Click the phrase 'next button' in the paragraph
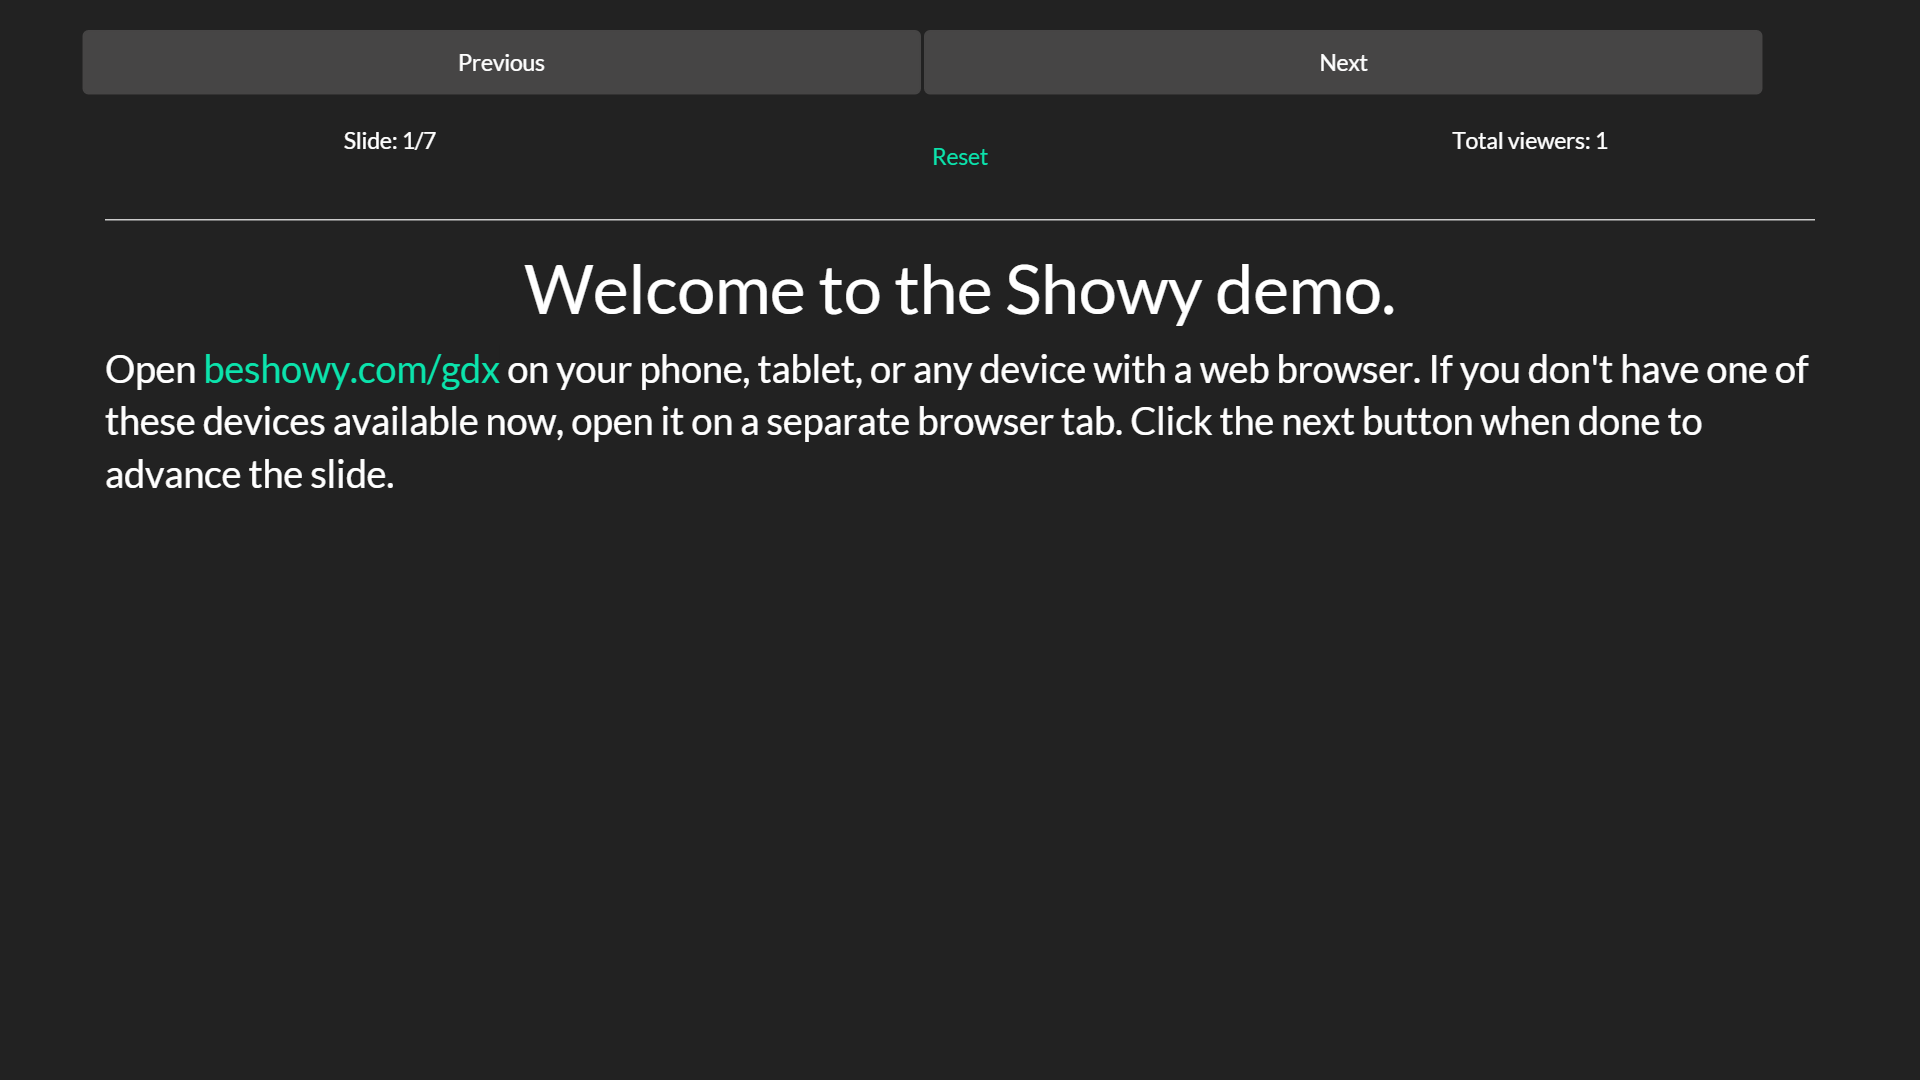This screenshot has height=1080, width=1920. [1377, 422]
